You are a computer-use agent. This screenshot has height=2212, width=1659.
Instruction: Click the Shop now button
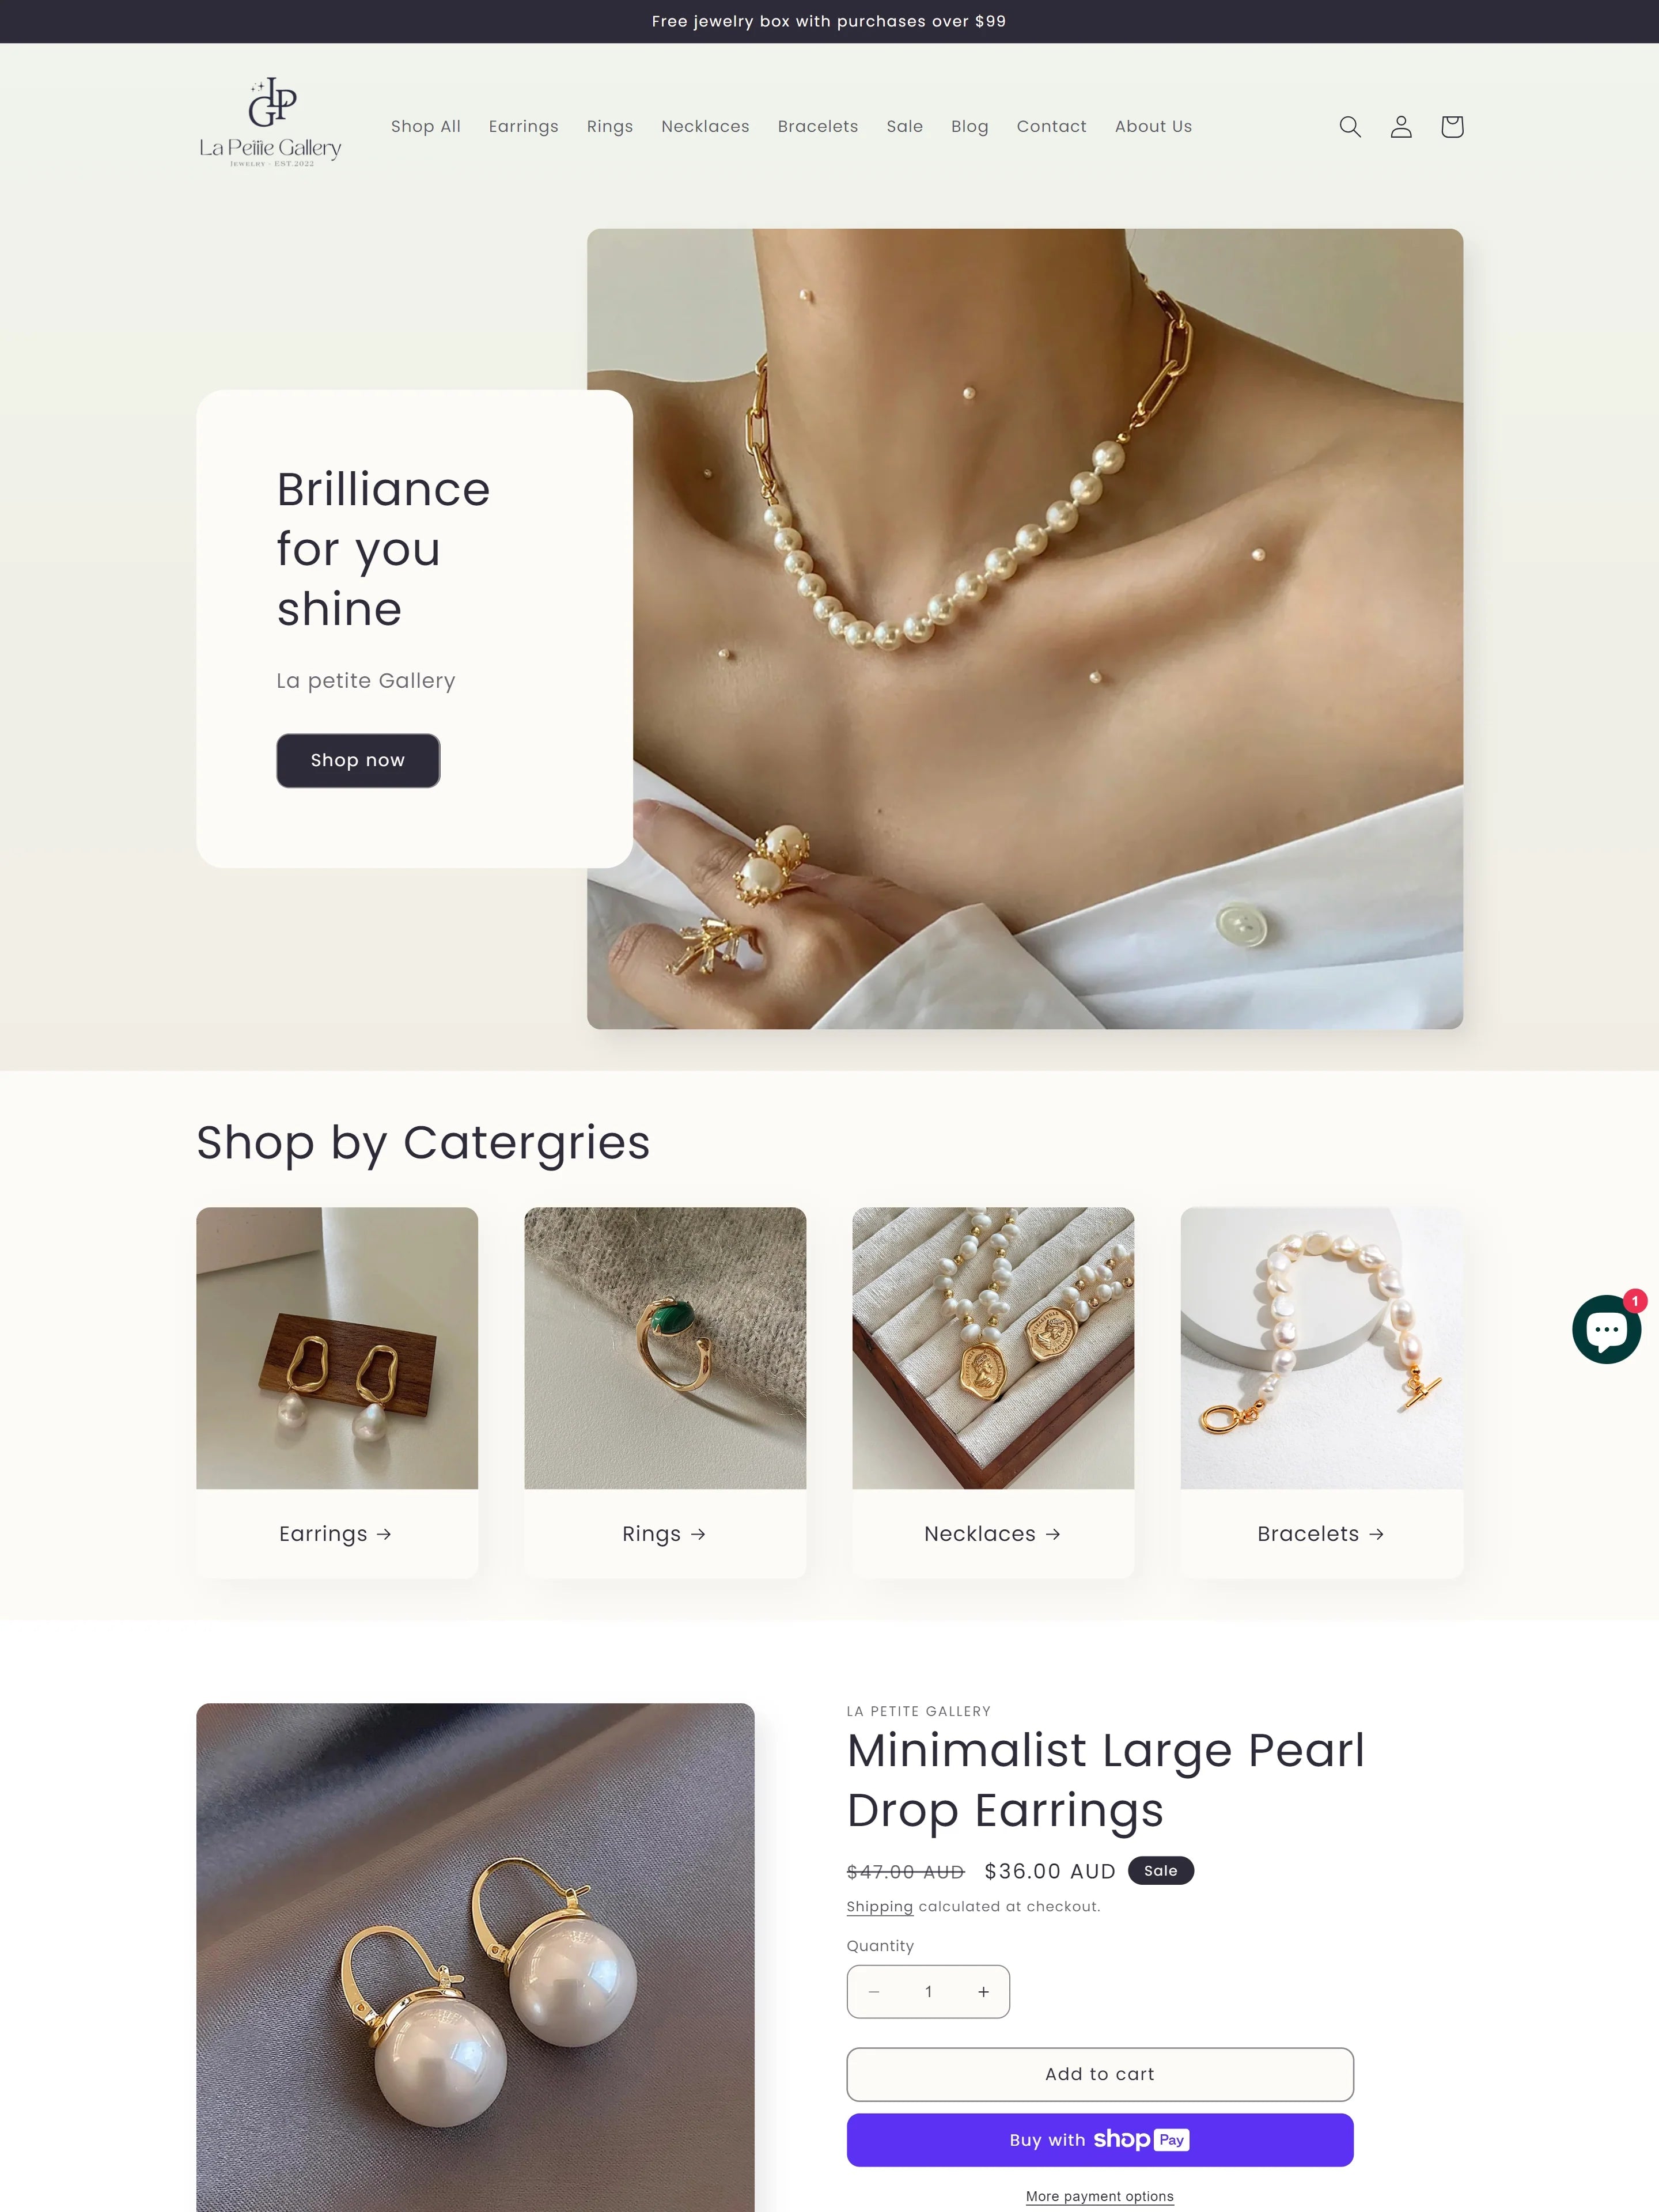pyautogui.click(x=358, y=760)
